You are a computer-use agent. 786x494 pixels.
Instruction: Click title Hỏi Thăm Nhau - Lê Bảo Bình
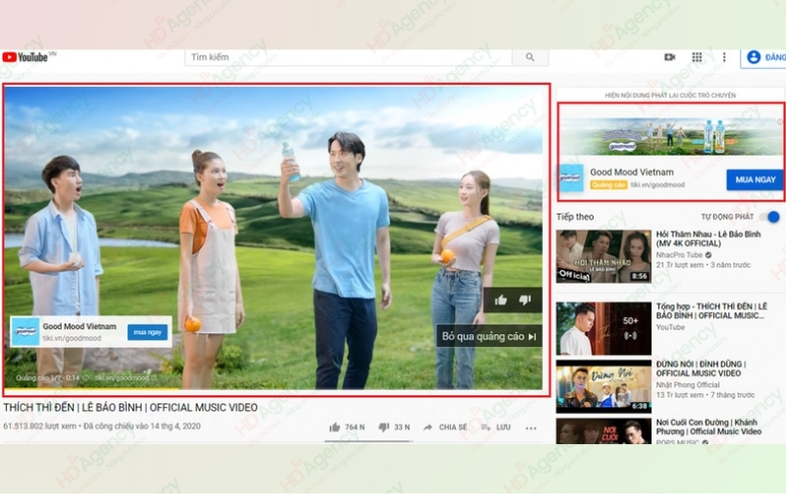click(708, 239)
